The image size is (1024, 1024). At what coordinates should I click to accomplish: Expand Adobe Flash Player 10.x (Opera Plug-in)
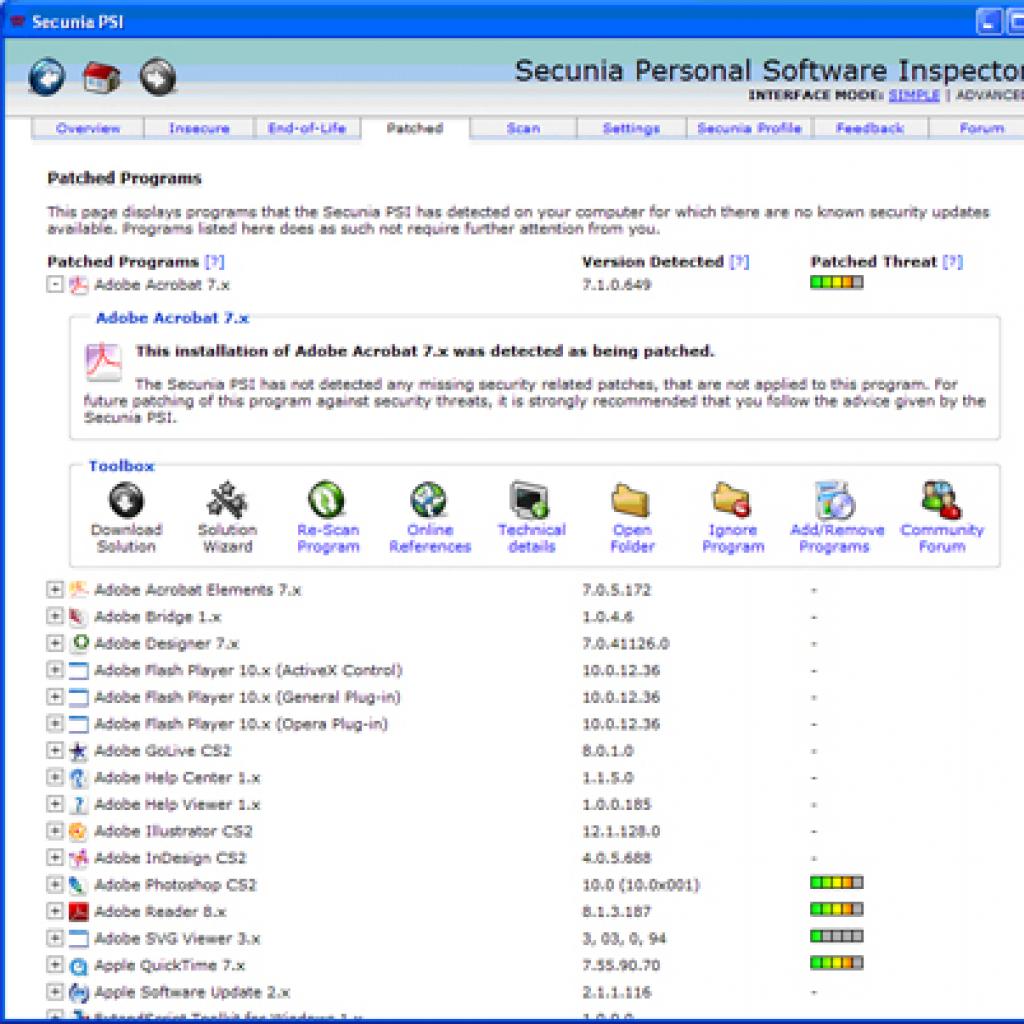[x=55, y=723]
